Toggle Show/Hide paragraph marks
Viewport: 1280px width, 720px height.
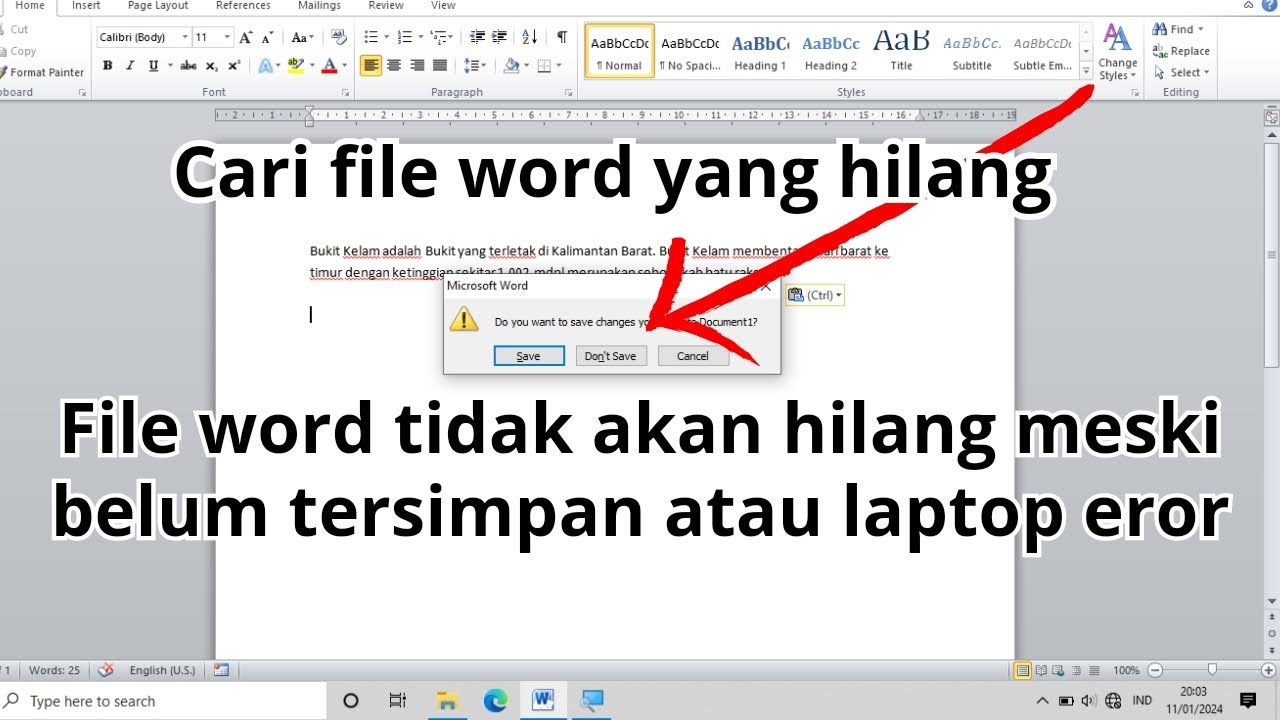pos(562,37)
